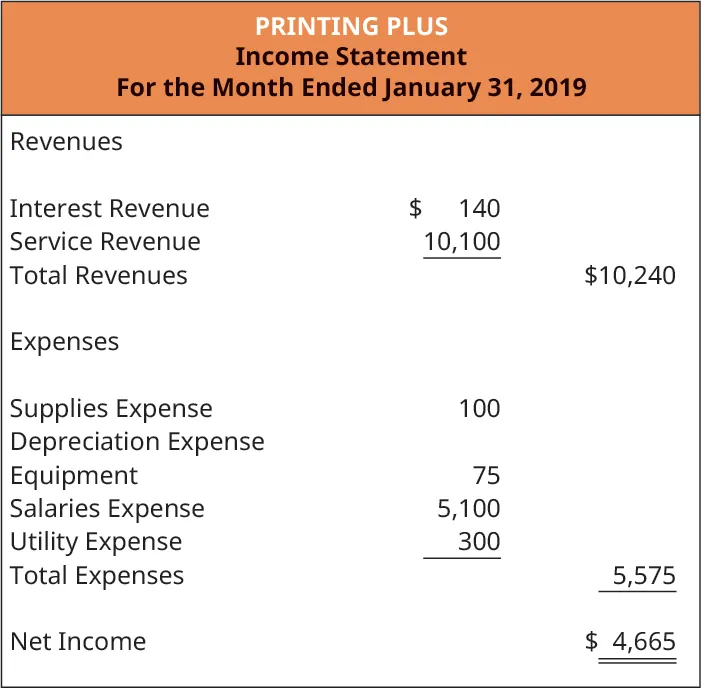Click the date line ending January 31, 2019
Screen dimensions: 701x688
click(350, 87)
